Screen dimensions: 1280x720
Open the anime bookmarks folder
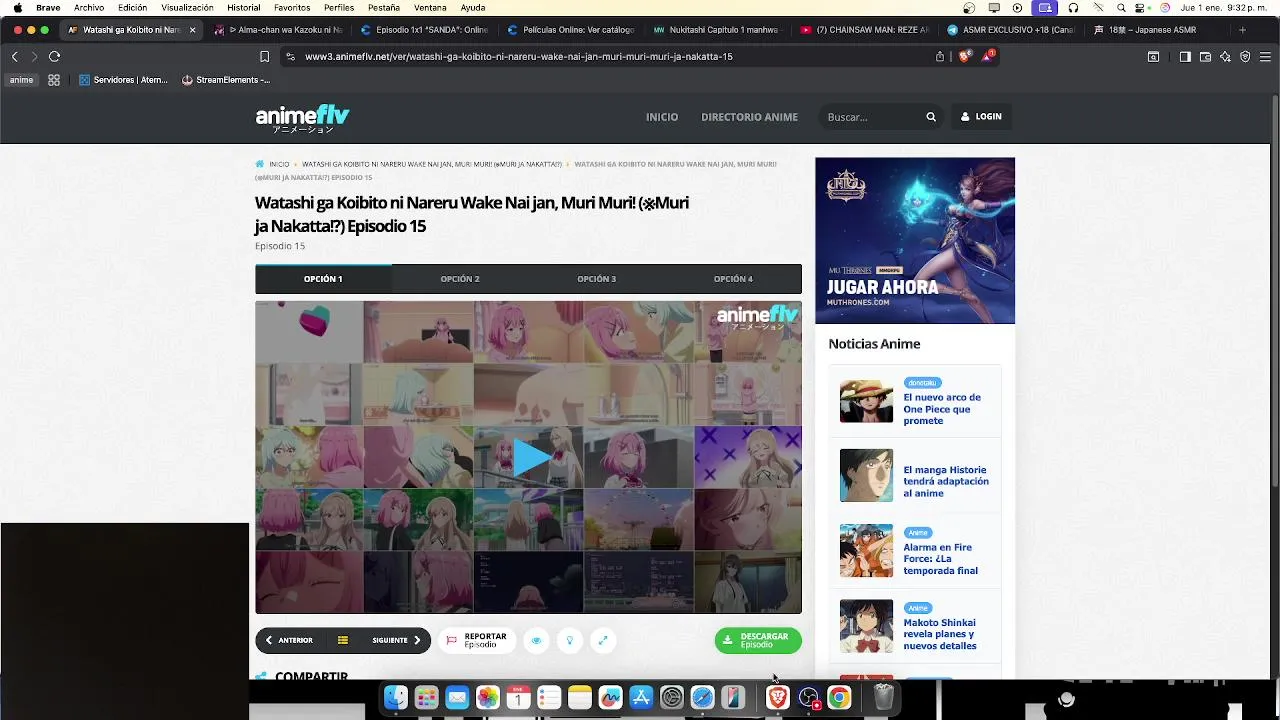pyautogui.click(x=21, y=80)
